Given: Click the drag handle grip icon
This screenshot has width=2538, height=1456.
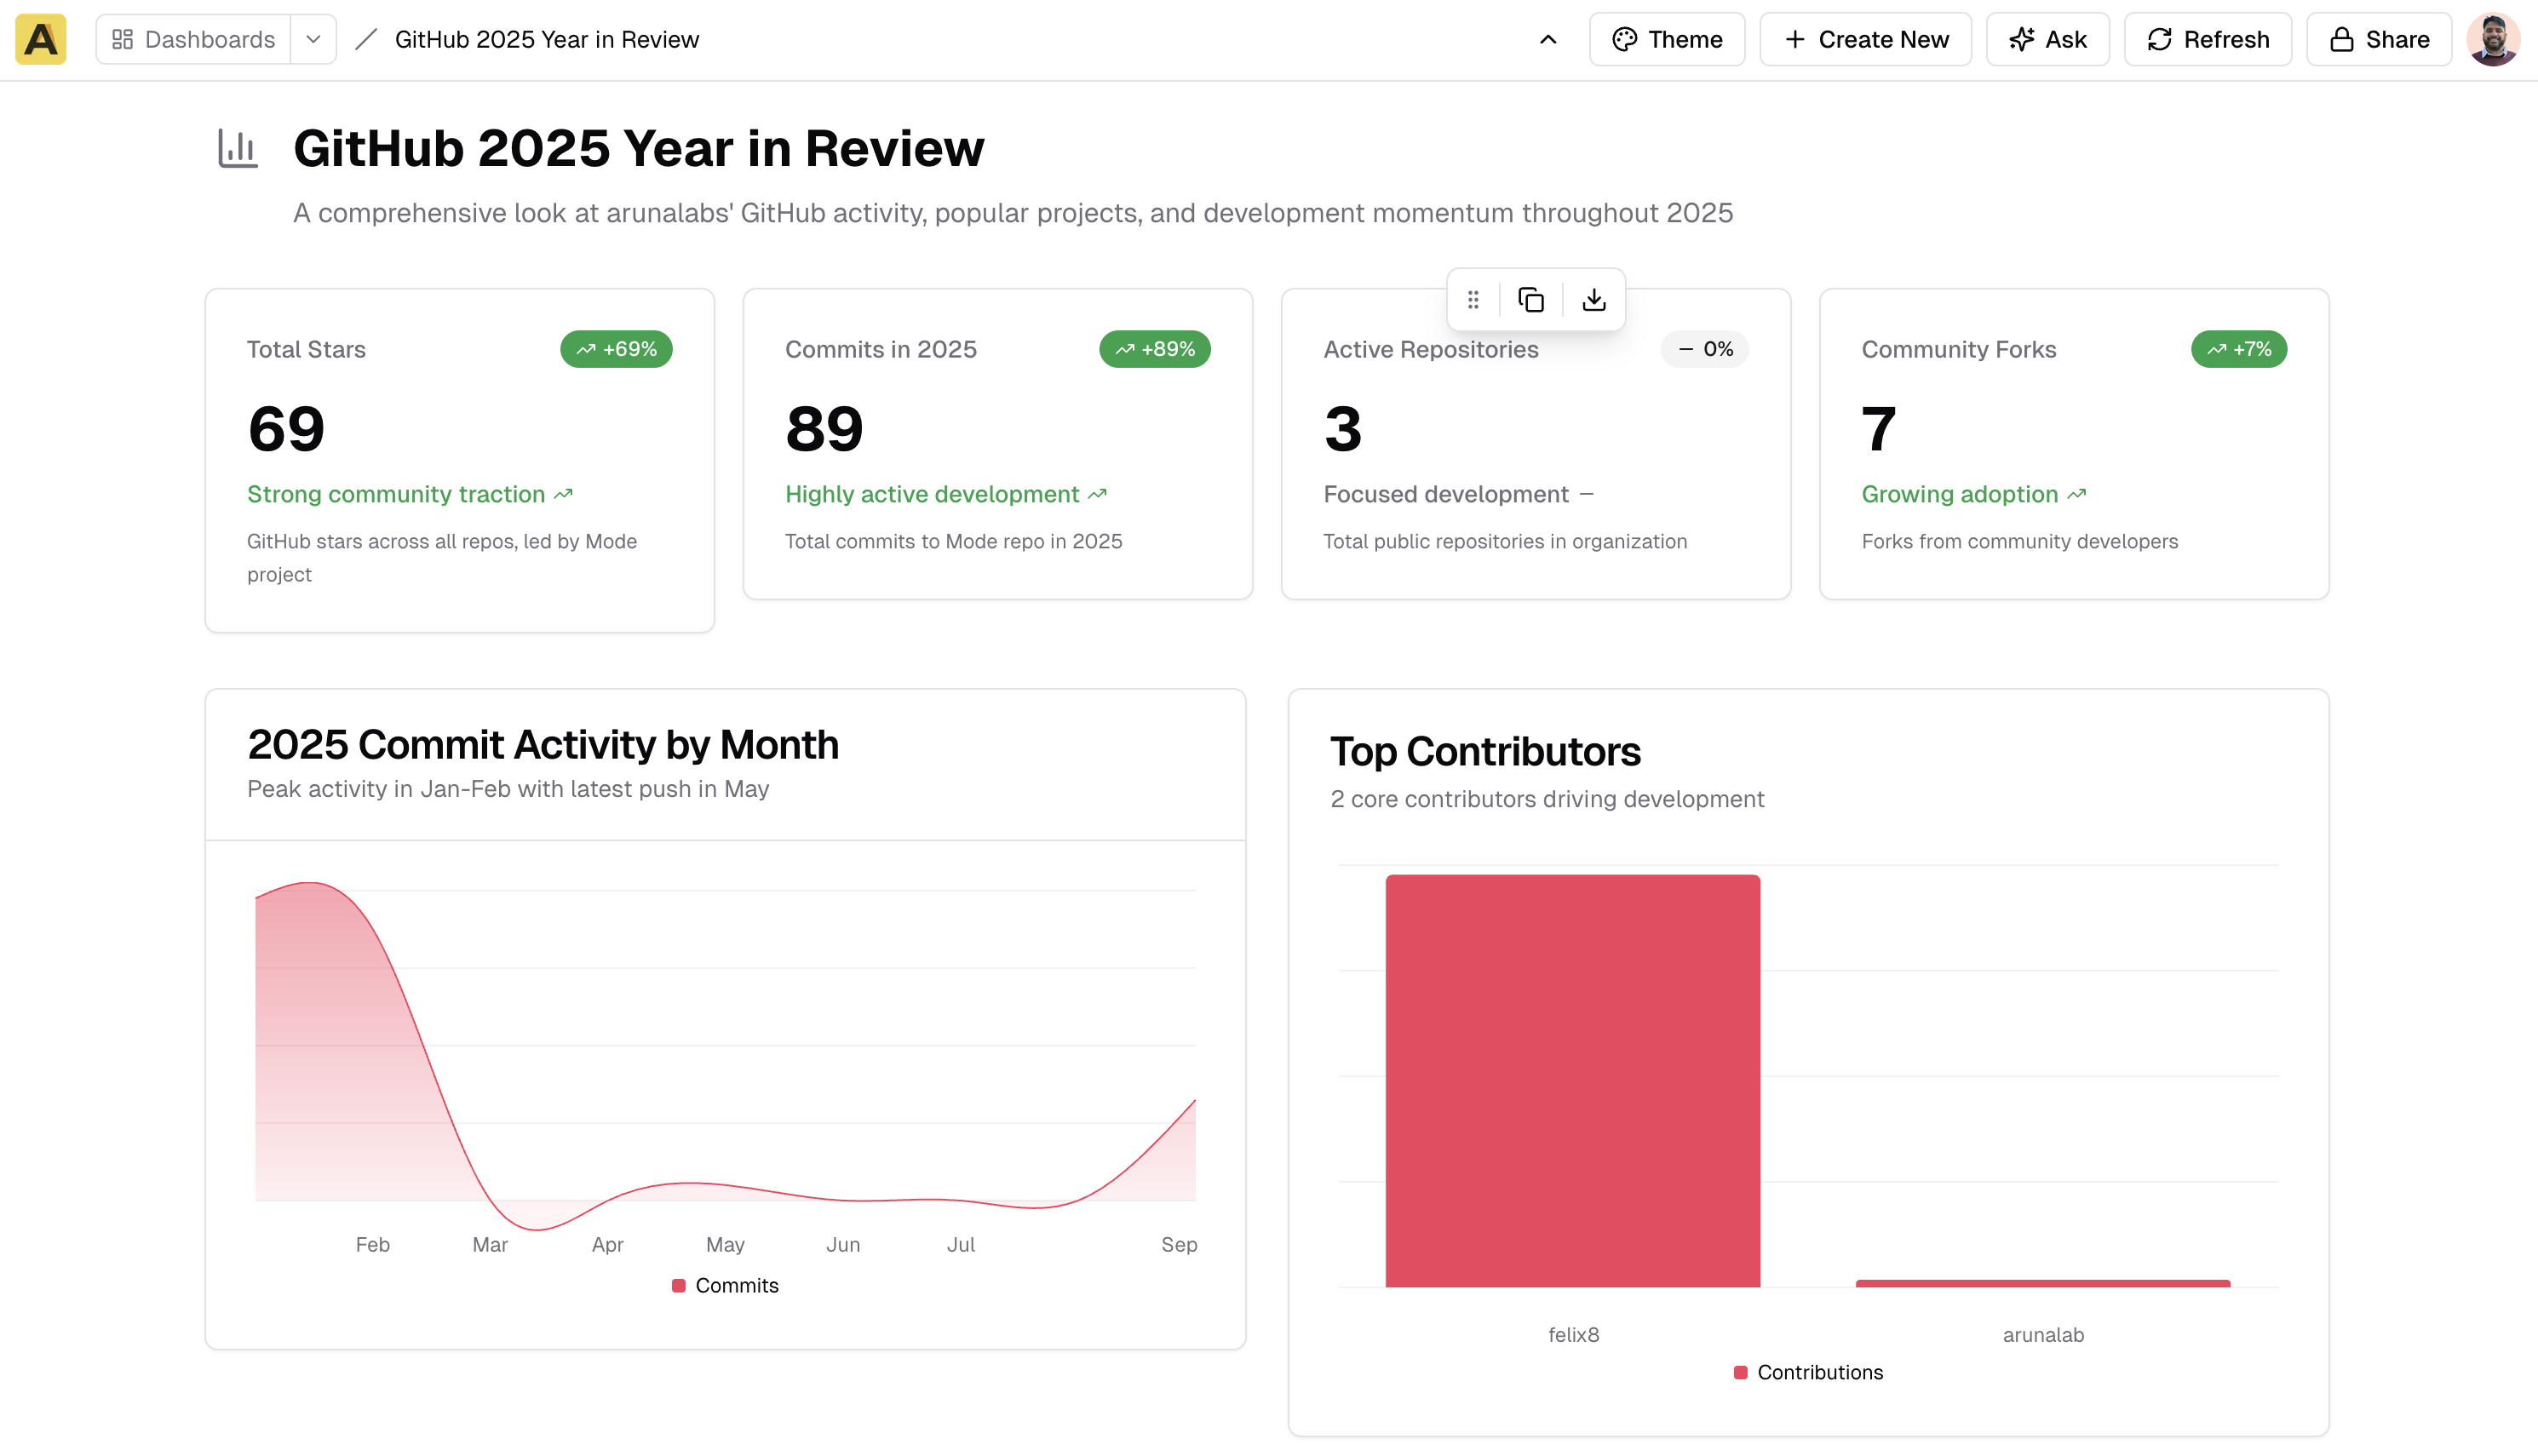Looking at the screenshot, I should pyautogui.click(x=1473, y=299).
